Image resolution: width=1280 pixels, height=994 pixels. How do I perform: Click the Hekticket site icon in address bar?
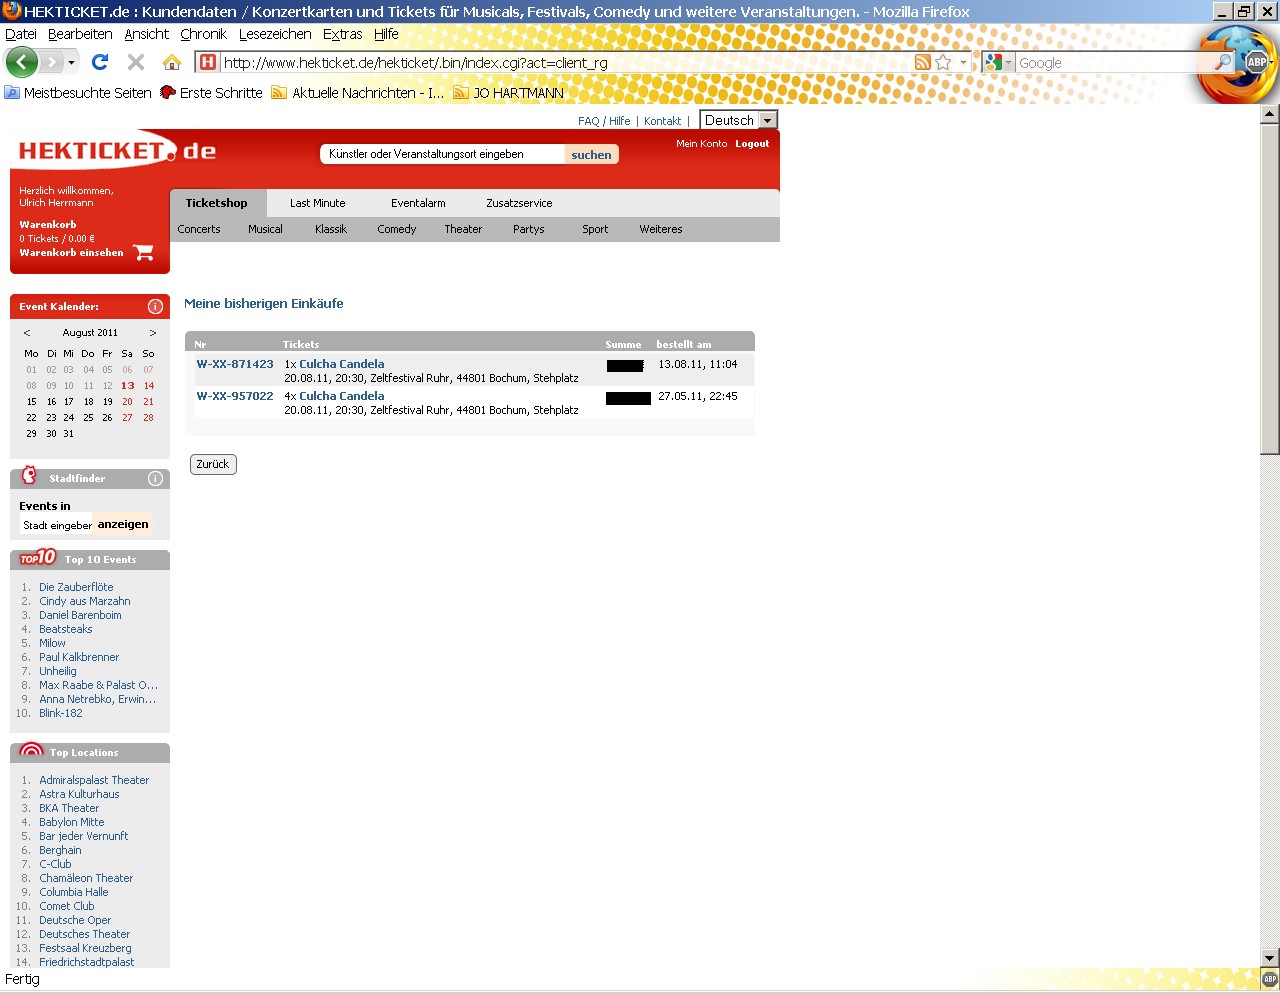[x=208, y=62]
